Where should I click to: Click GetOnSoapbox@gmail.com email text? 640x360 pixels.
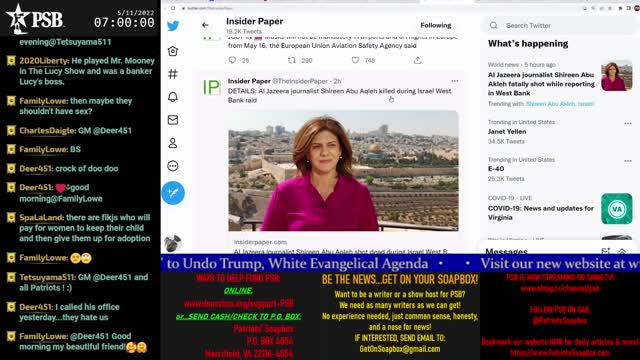point(400,349)
